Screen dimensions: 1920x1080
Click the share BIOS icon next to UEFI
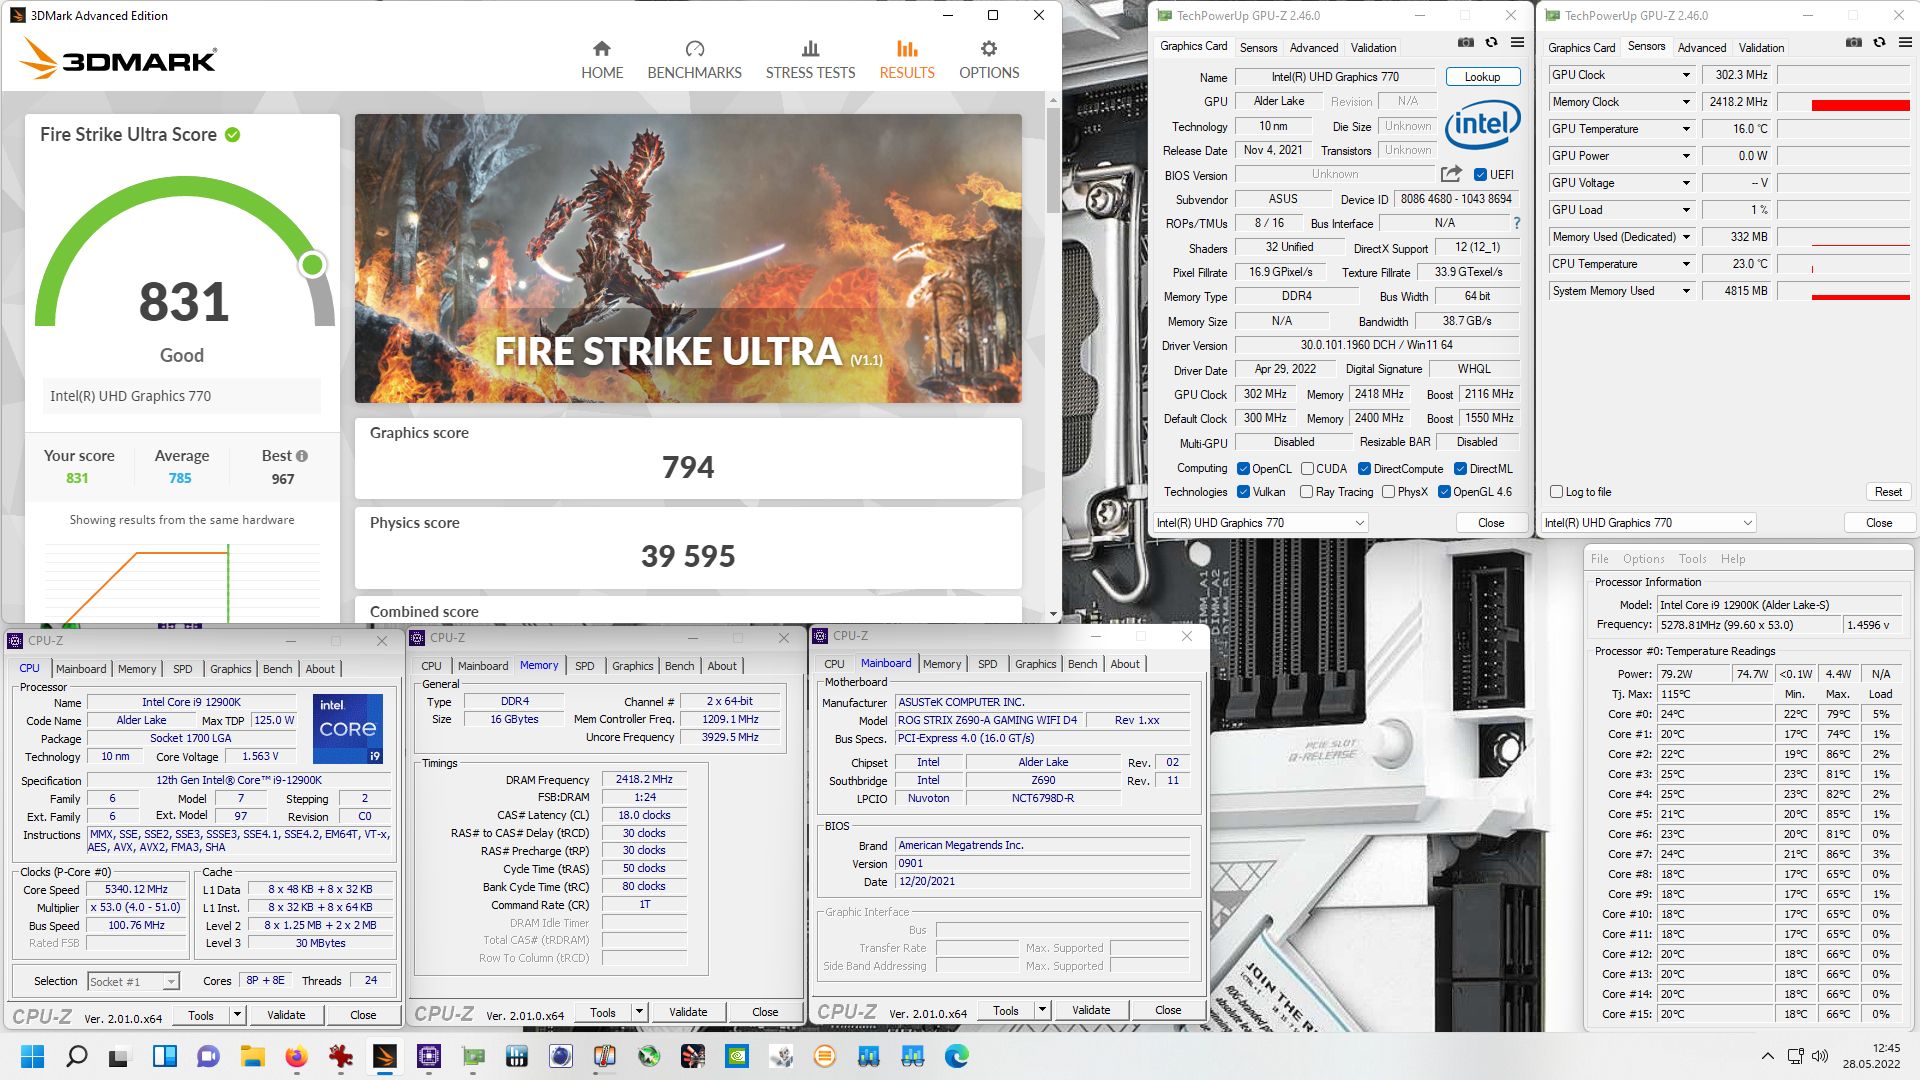[x=1452, y=173]
